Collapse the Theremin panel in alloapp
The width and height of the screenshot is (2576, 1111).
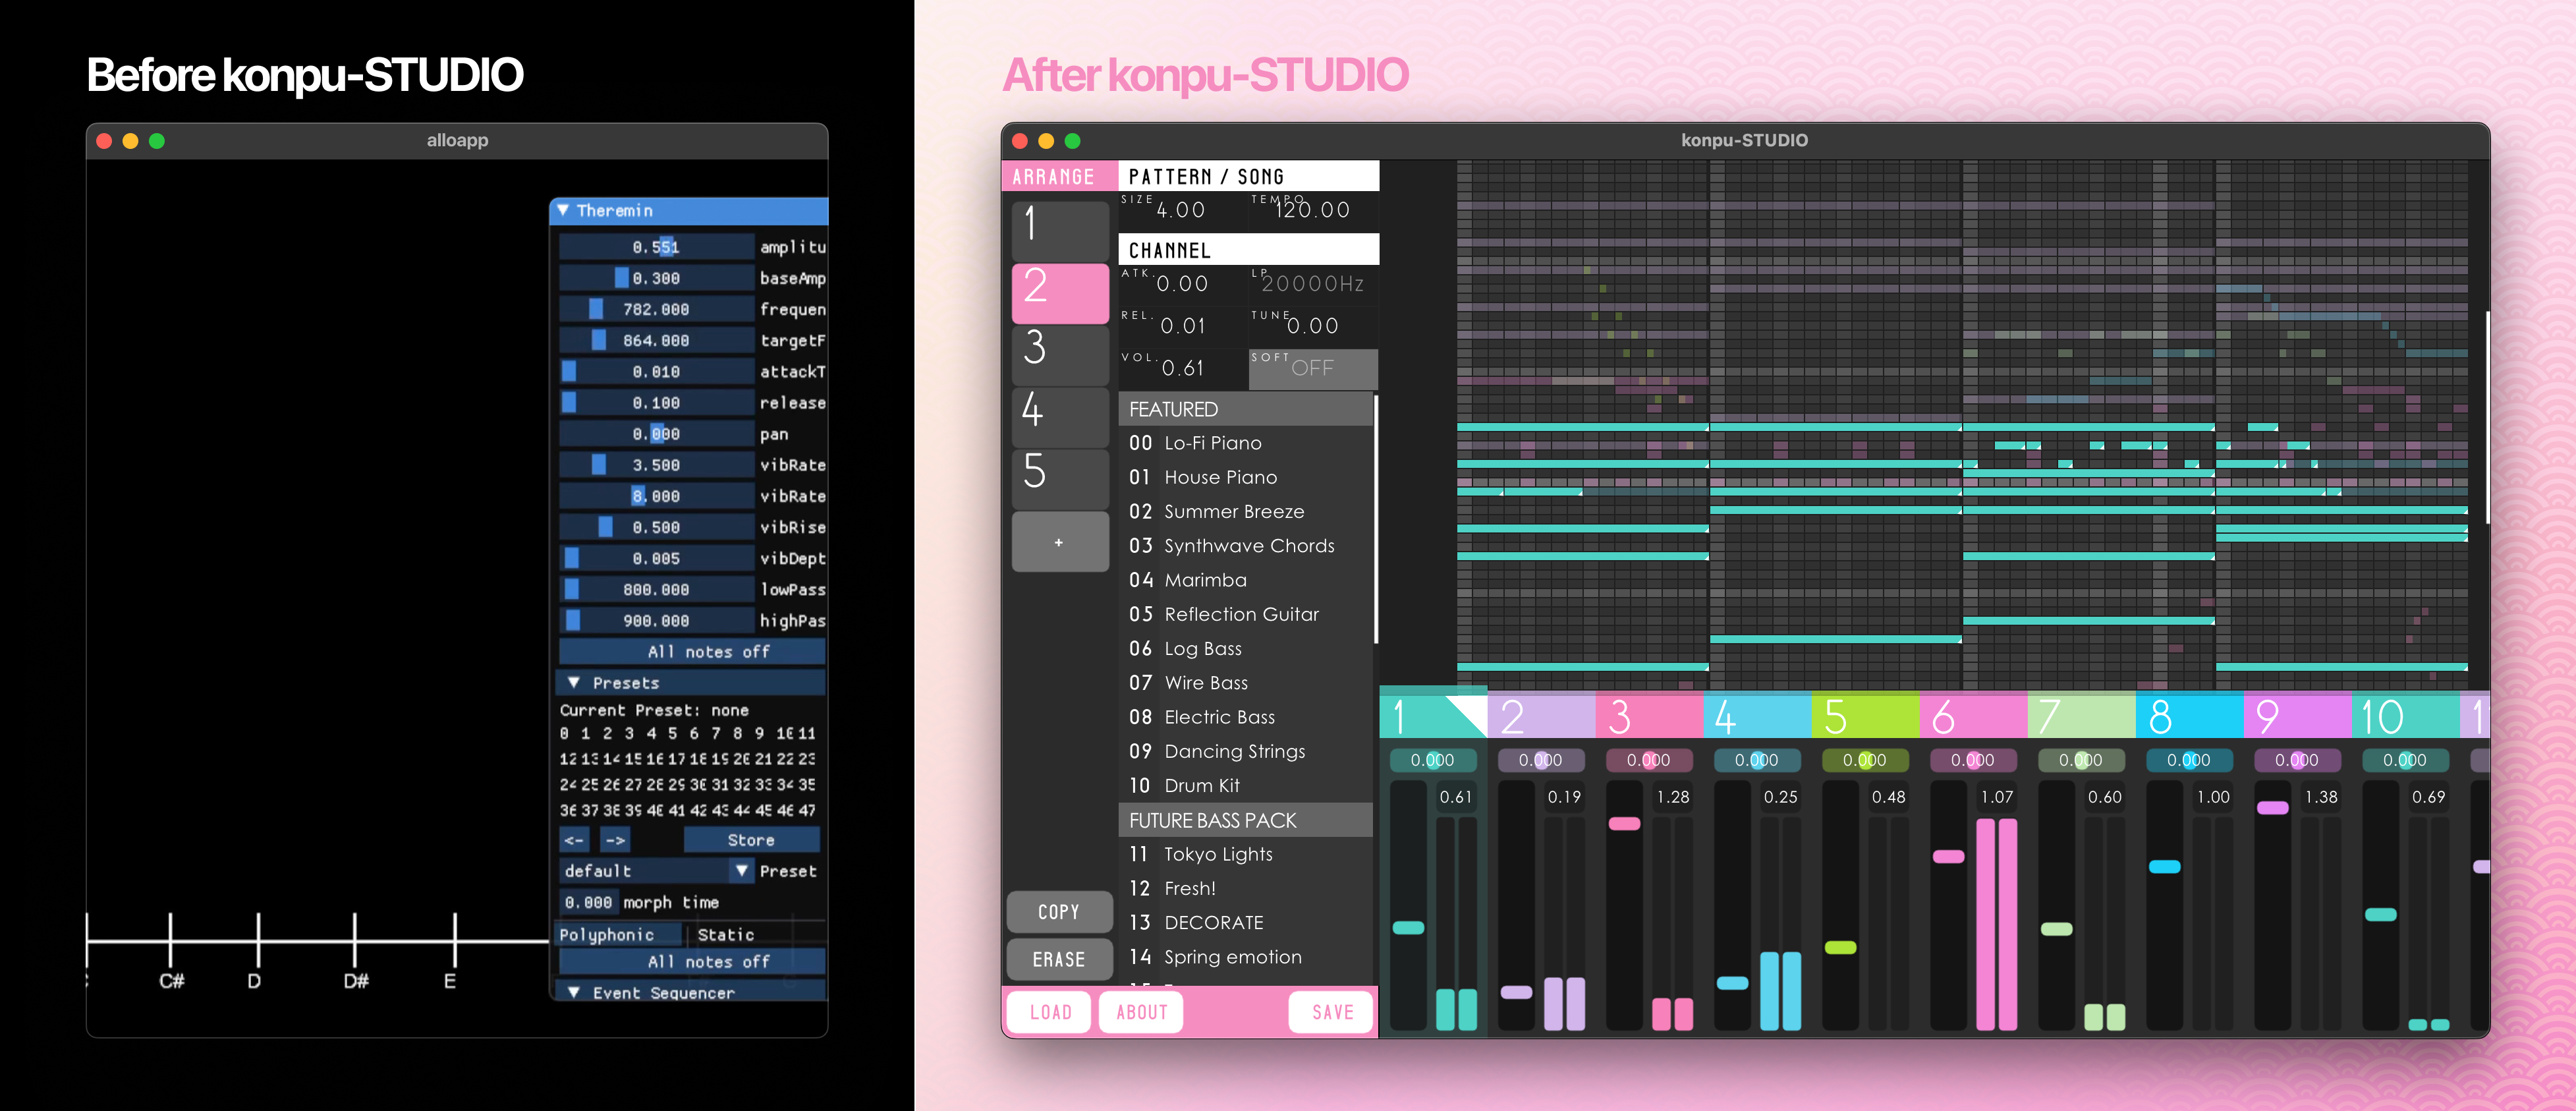[564, 210]
